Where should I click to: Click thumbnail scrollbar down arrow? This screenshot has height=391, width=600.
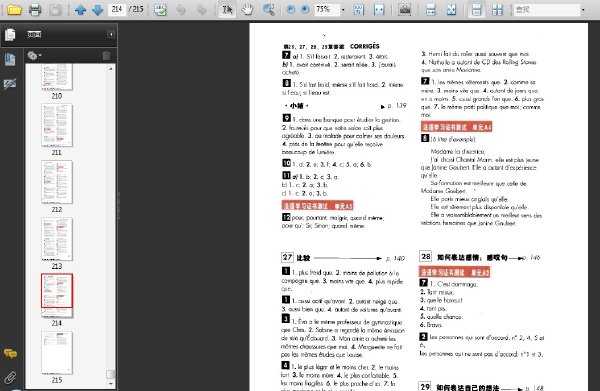(111, 383)
